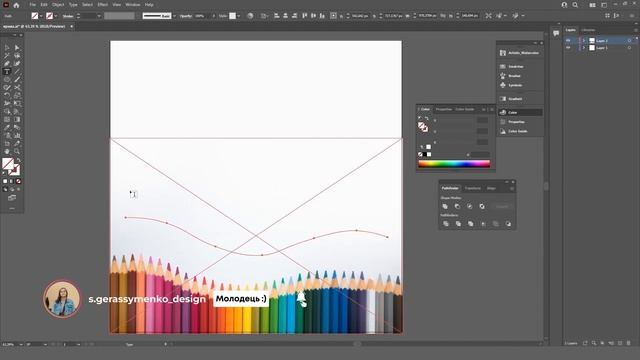Image resolution: width=640 pixels, height=360 pixels.
Task: Open the Recolor Artwork icon
Action: tap(250, 16)
